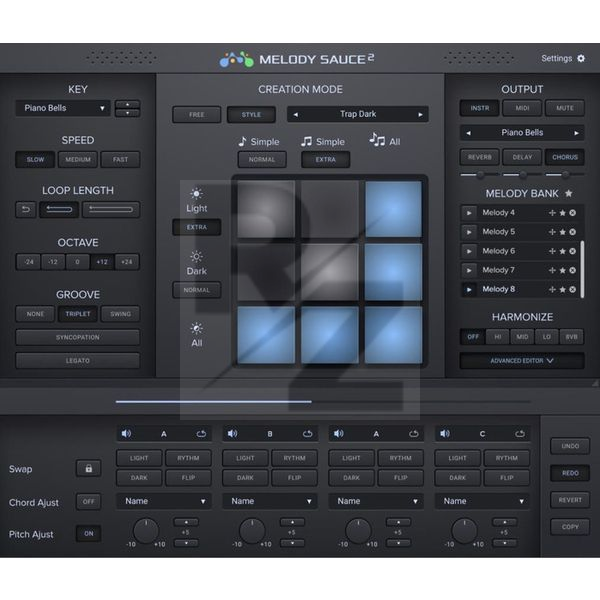Open Name dropdown under second section A
This screenshot has width=600, height=600.
[x=376, y=501]
